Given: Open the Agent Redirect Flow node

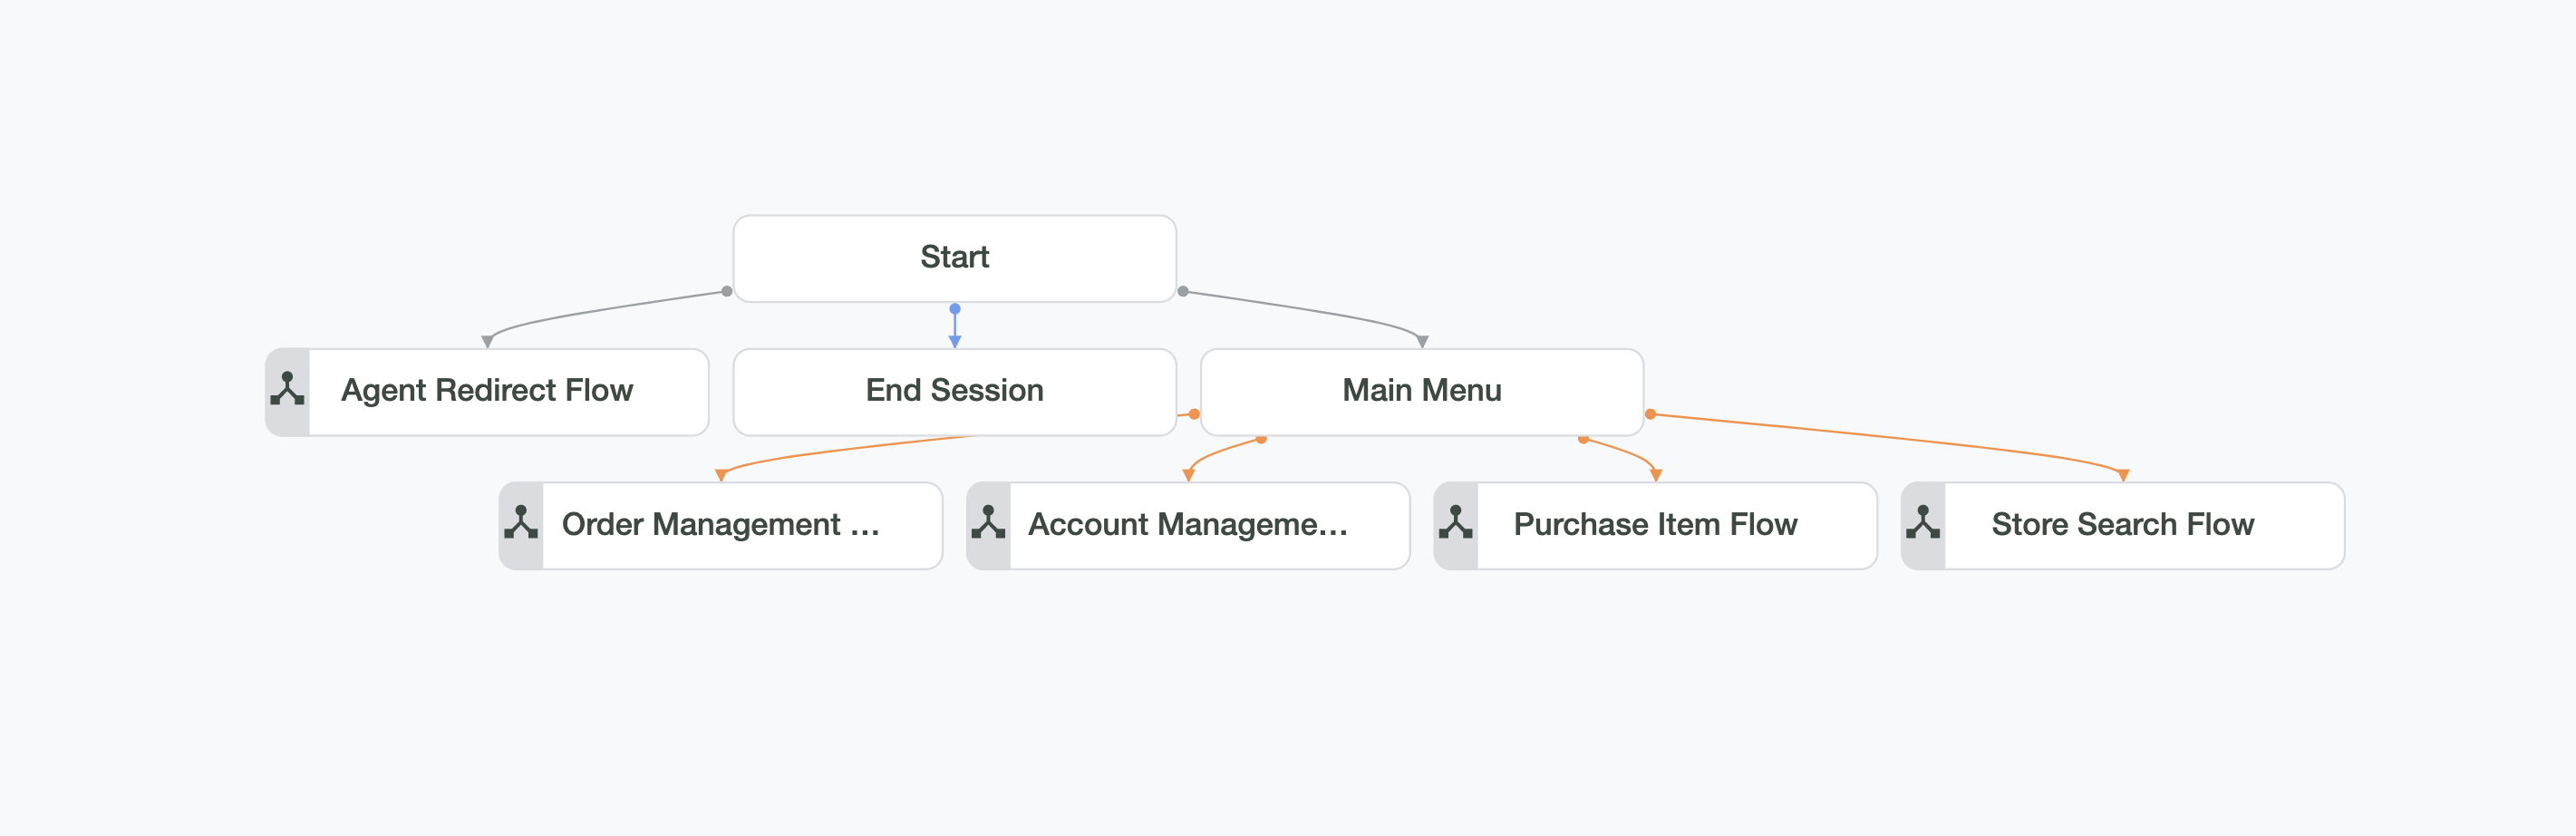Looking at the screenshot, I should (487, 391).
